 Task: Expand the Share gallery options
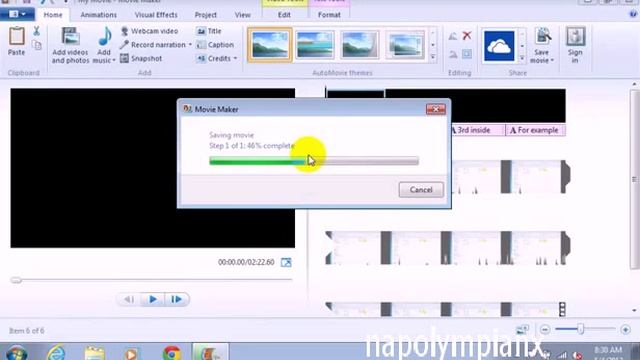click(x=522, y=58)
